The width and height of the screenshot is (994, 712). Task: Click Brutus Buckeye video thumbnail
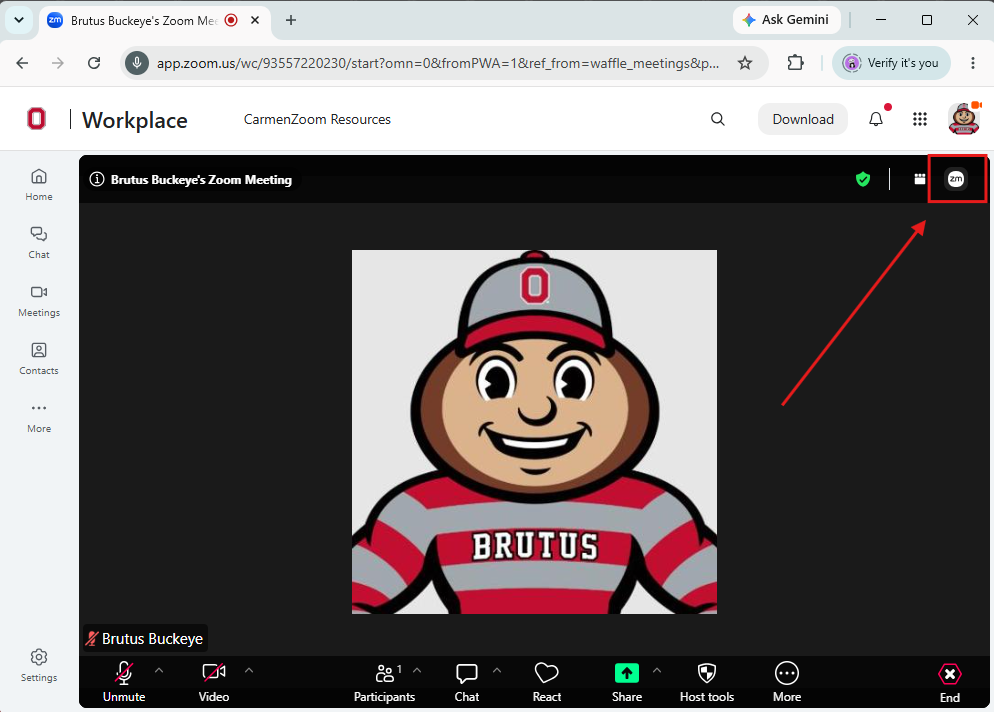[534, 432]
